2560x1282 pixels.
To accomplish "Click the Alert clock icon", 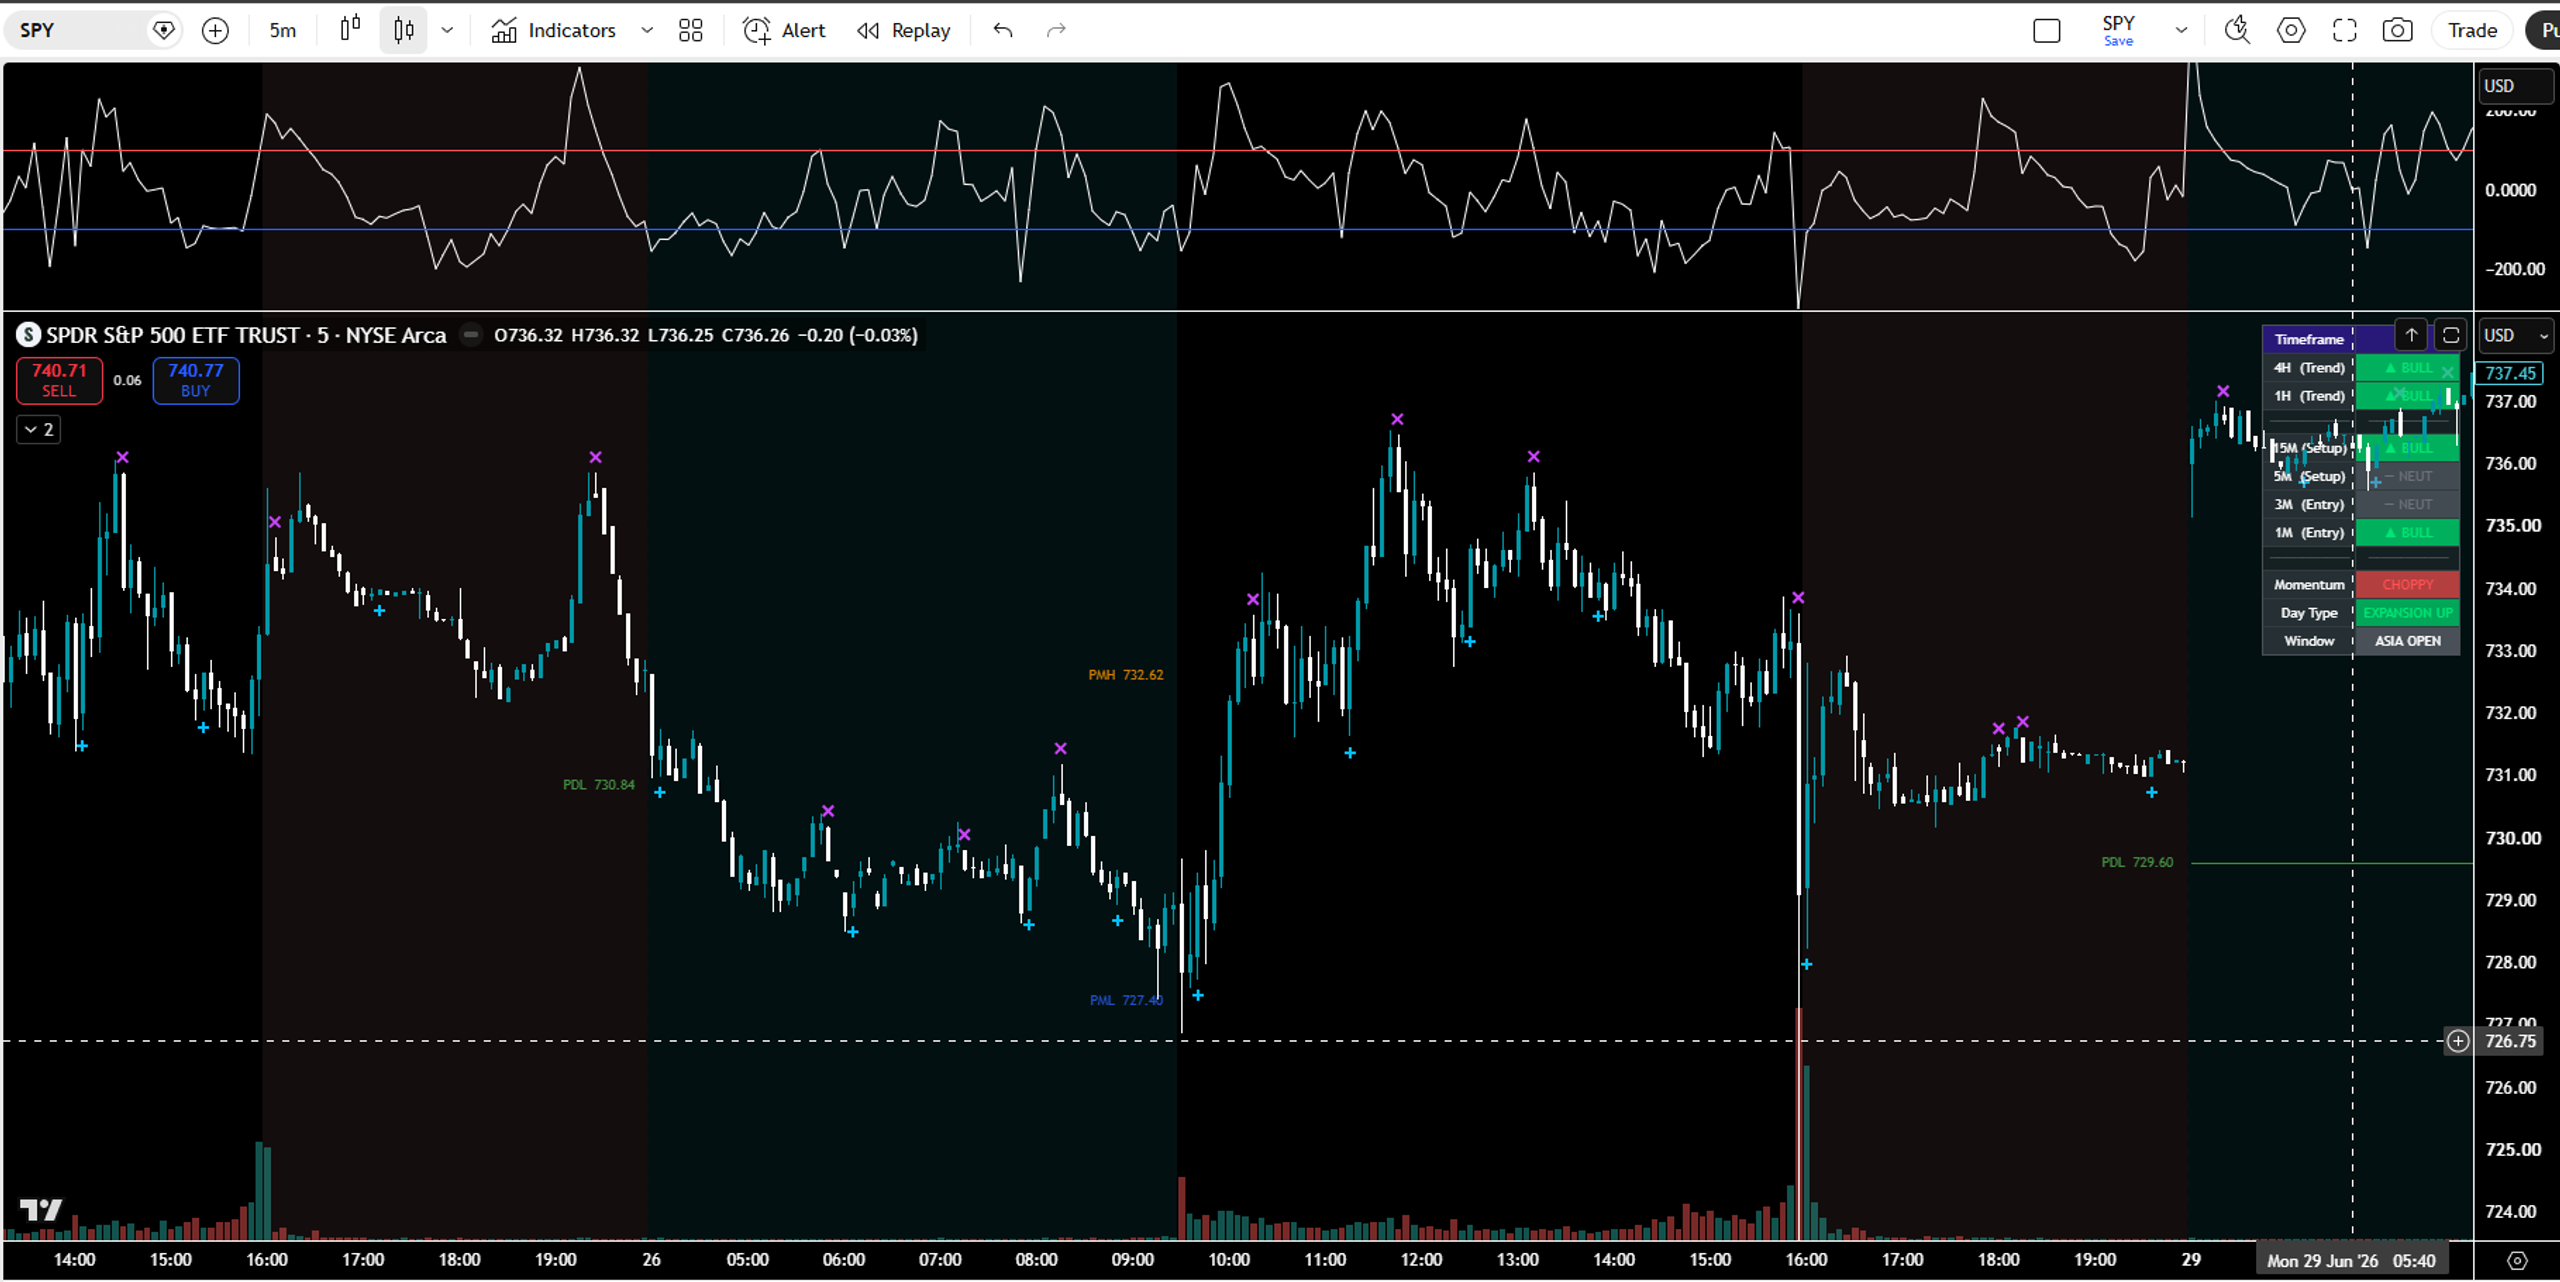I will pyautogui.click(x=757, y=31).
